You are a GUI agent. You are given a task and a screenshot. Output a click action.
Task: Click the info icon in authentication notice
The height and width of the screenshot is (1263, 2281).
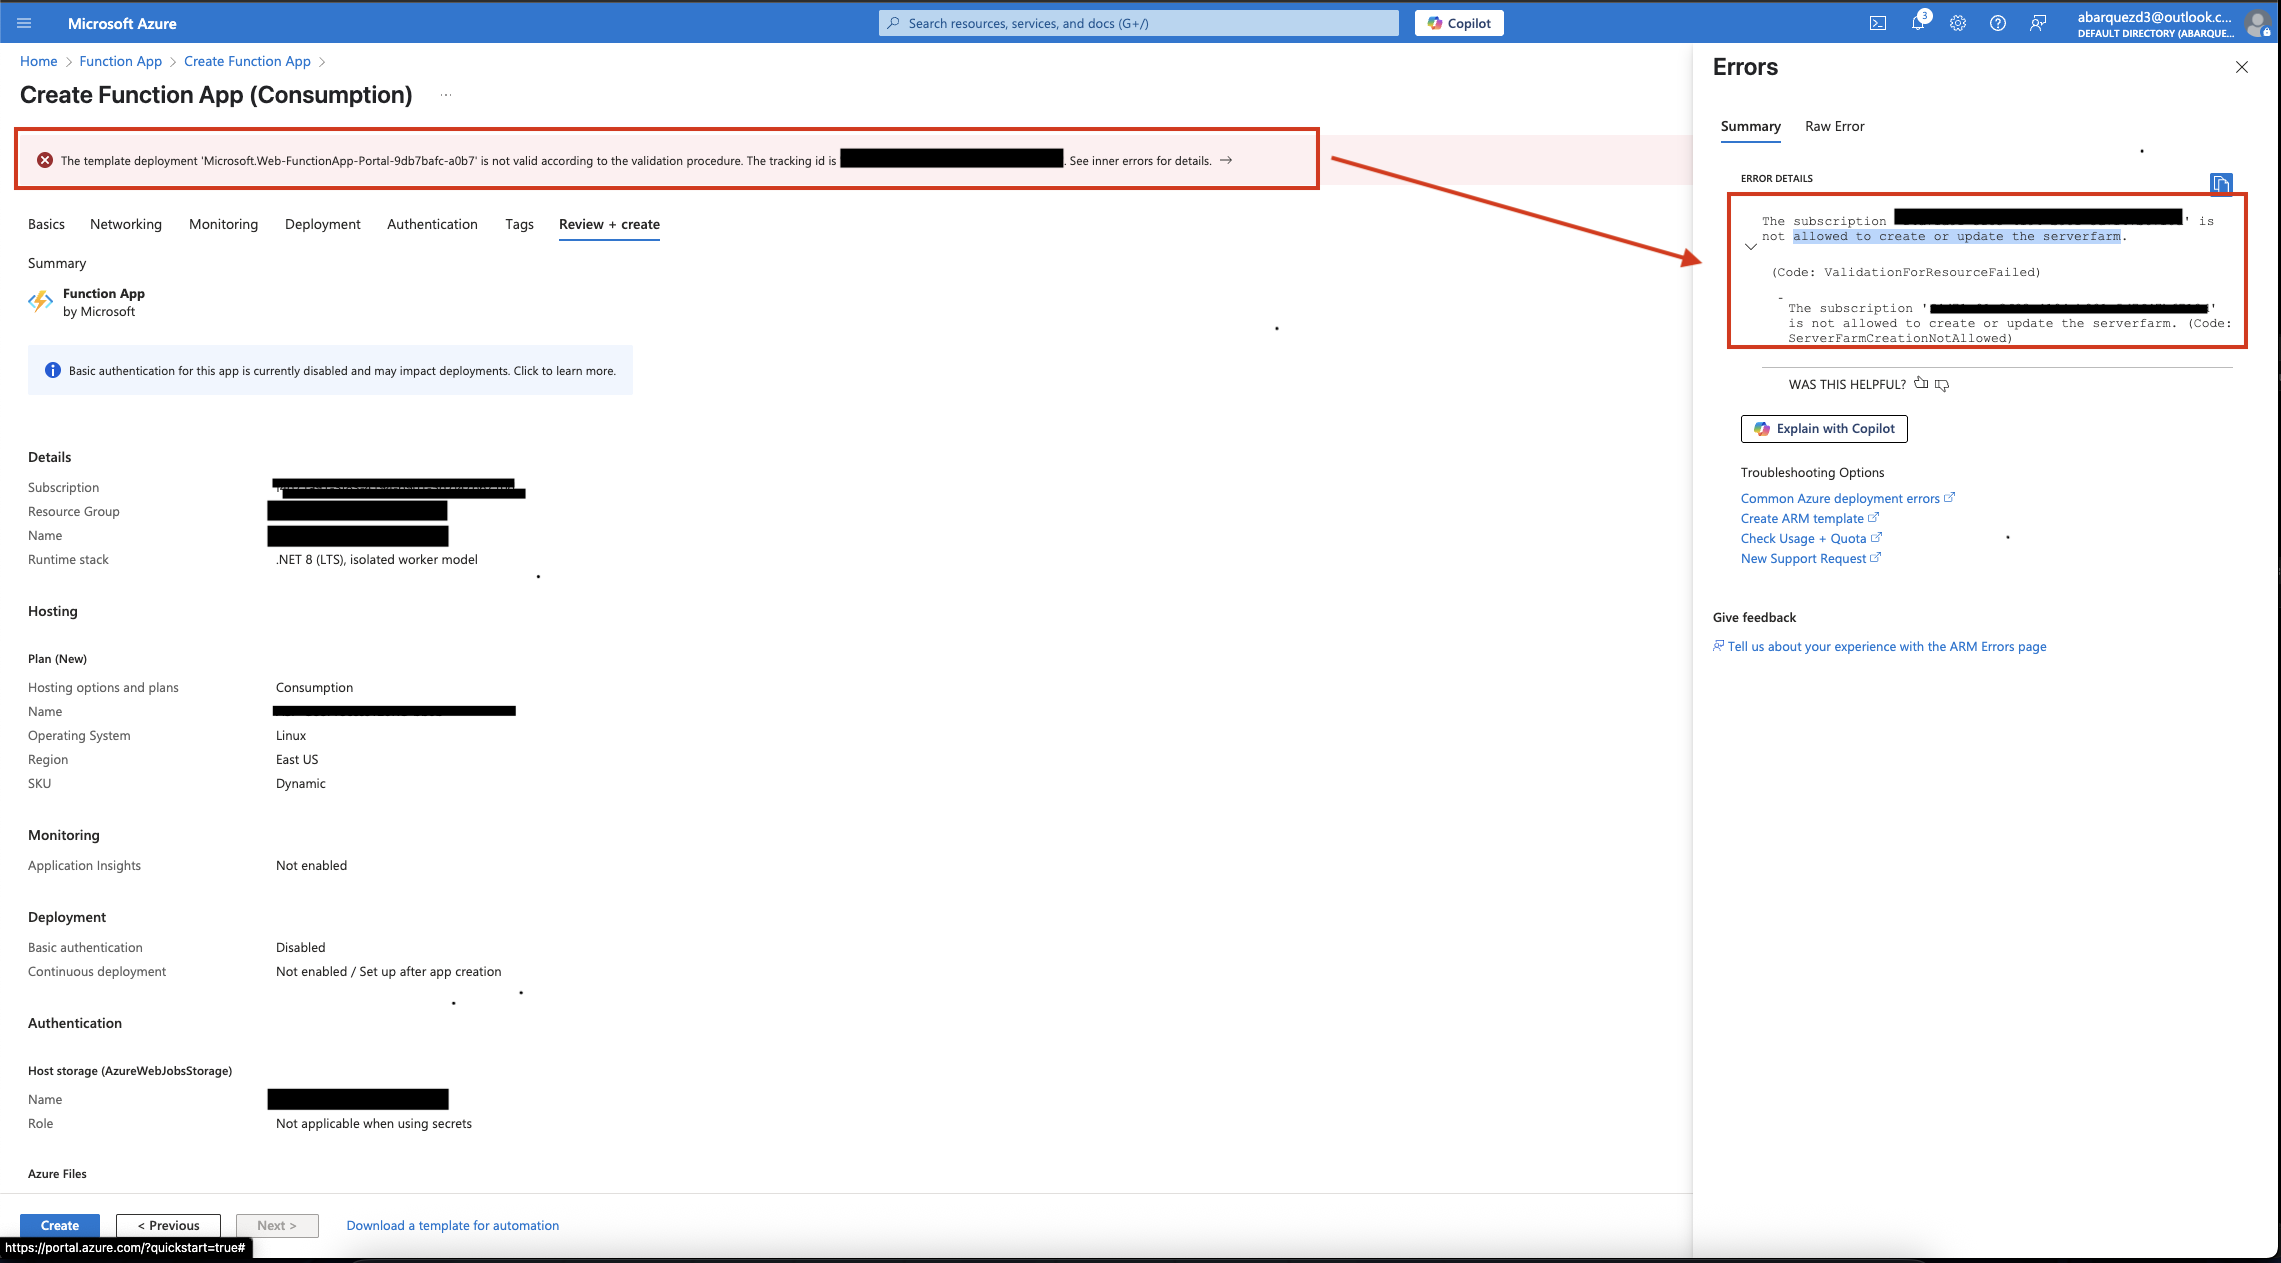[x=53, y=370]
